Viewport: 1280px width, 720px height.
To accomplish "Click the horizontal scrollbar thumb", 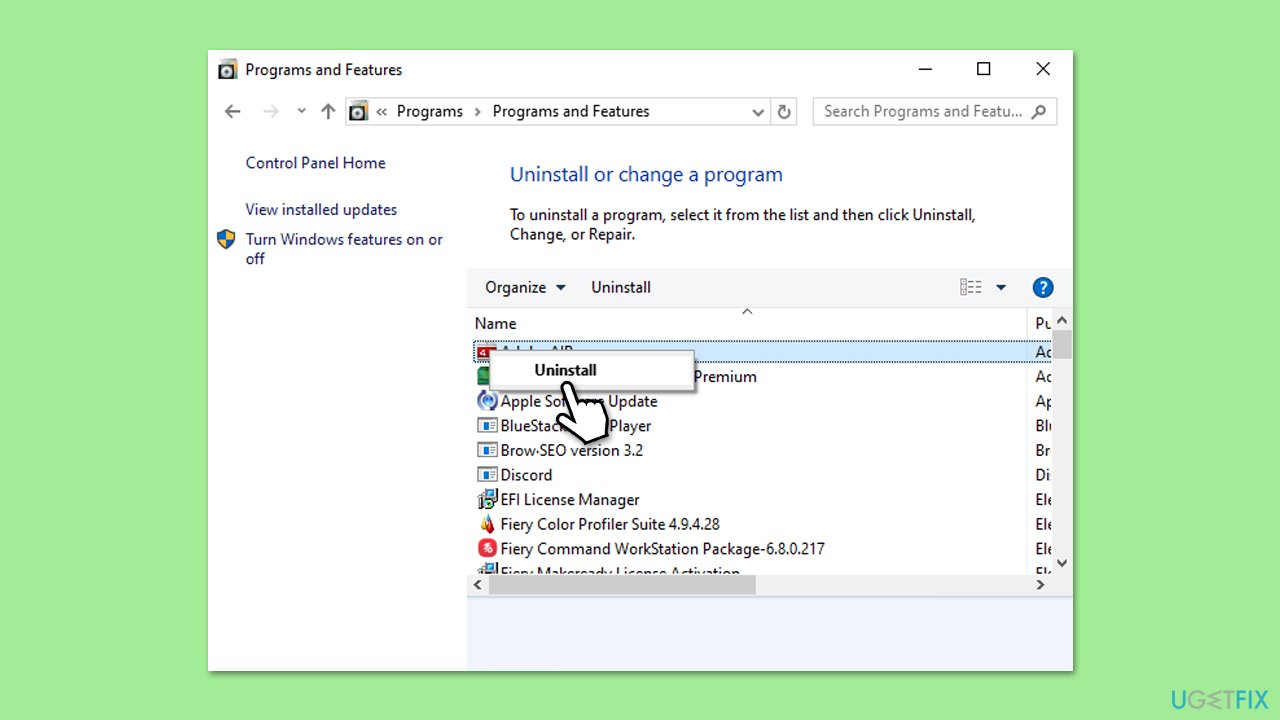I will pyautogui.click(x=622, y=585).
